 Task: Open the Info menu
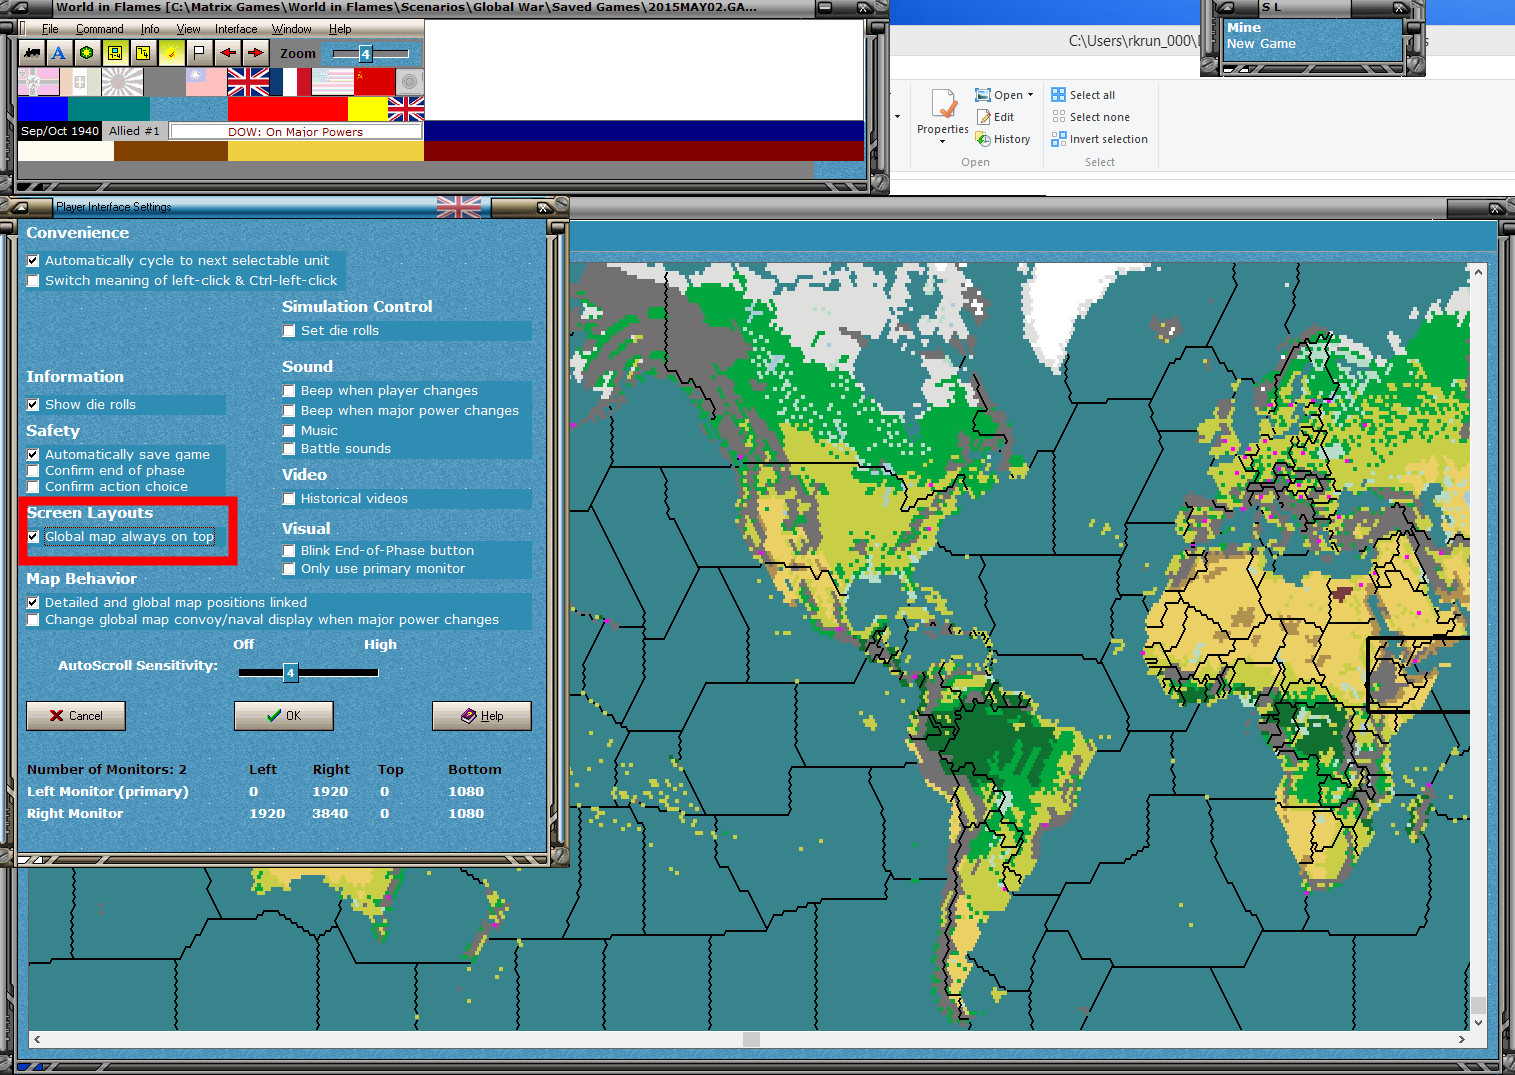point(150,29)
